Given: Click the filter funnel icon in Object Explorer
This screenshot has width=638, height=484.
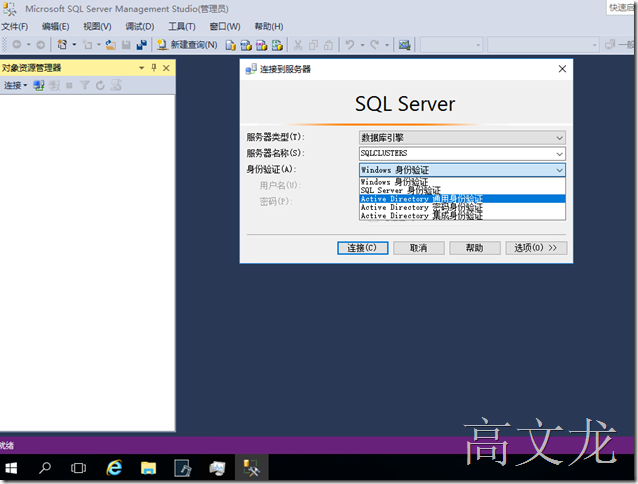Looking at the screenshot, I should coord(85,85).
